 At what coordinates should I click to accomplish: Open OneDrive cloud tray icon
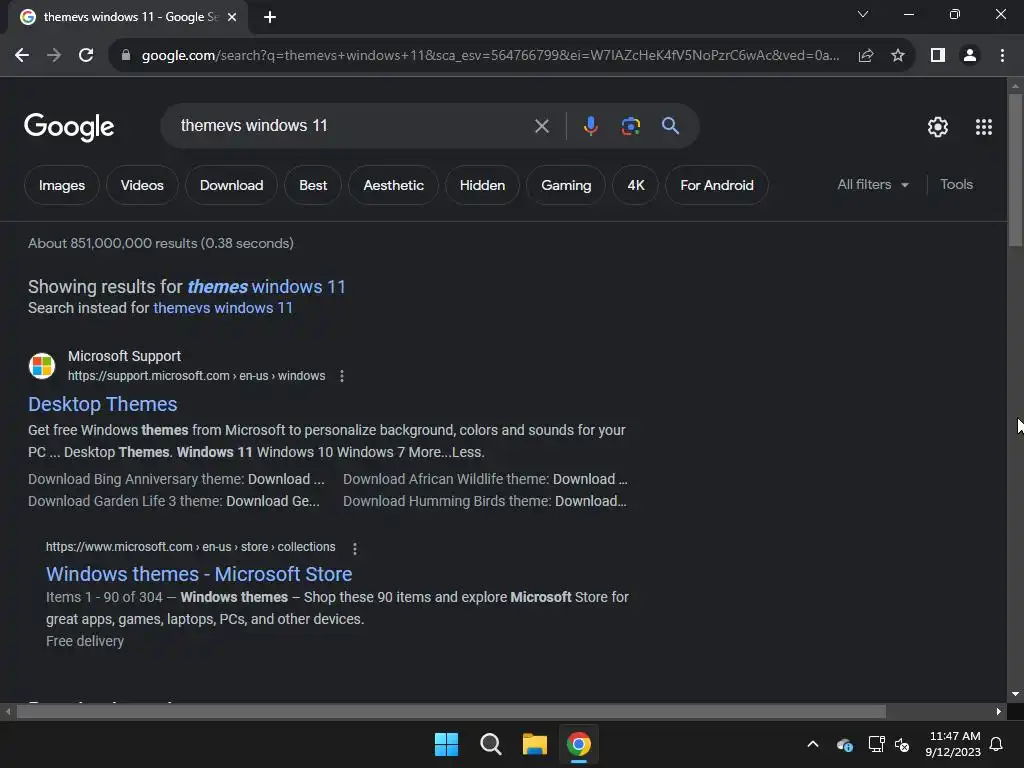pos(844,744)
